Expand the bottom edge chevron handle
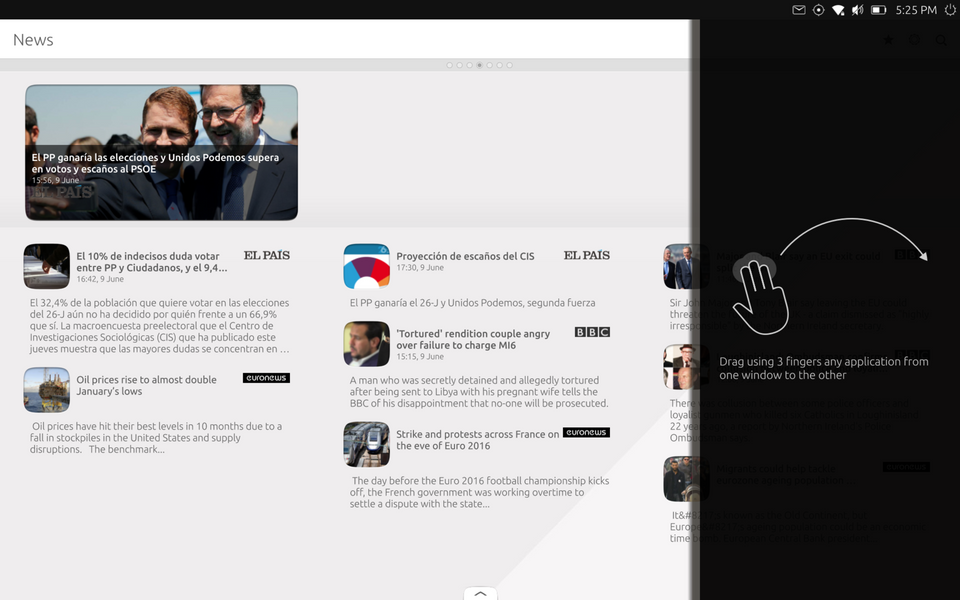960x600 pixels. pos(480,593)
